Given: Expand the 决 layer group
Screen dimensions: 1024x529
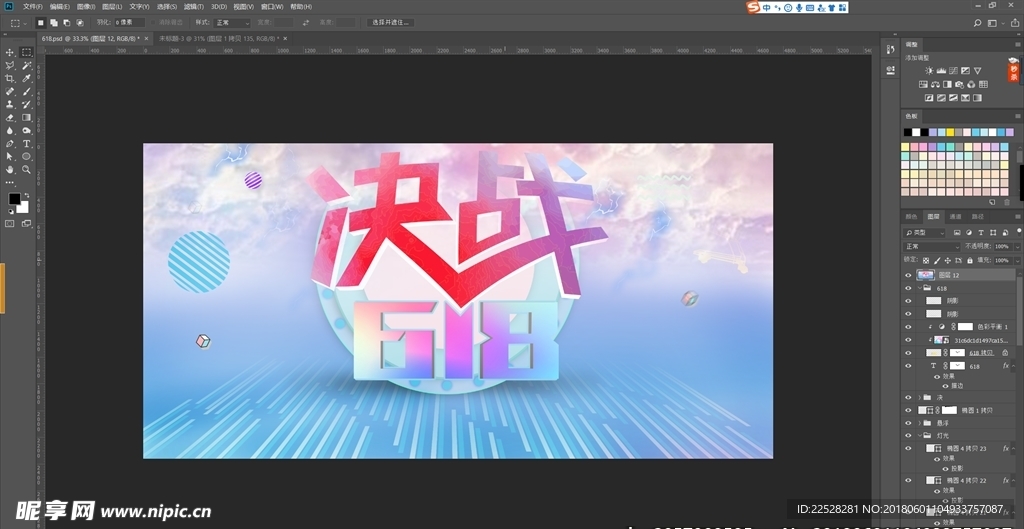Looking at the screenshot, I should (x=920, y=397).
